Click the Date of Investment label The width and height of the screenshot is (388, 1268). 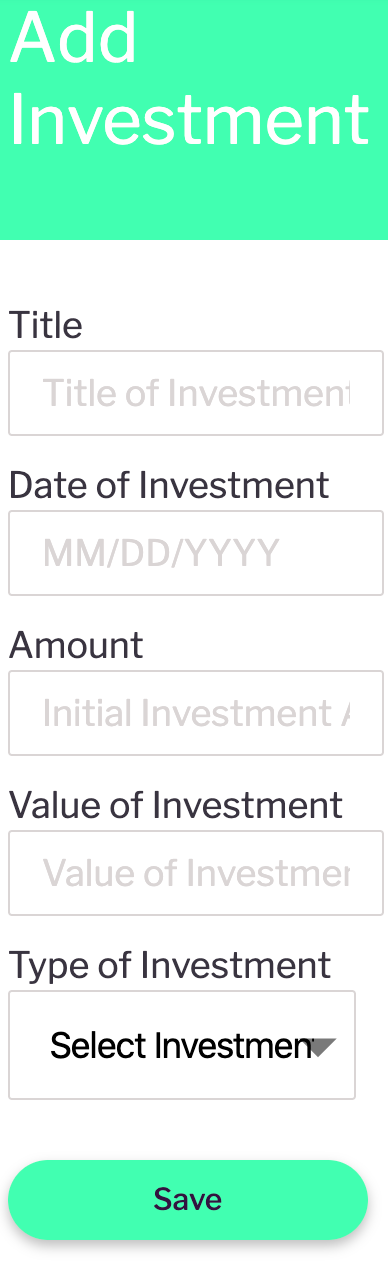[169, 485]
